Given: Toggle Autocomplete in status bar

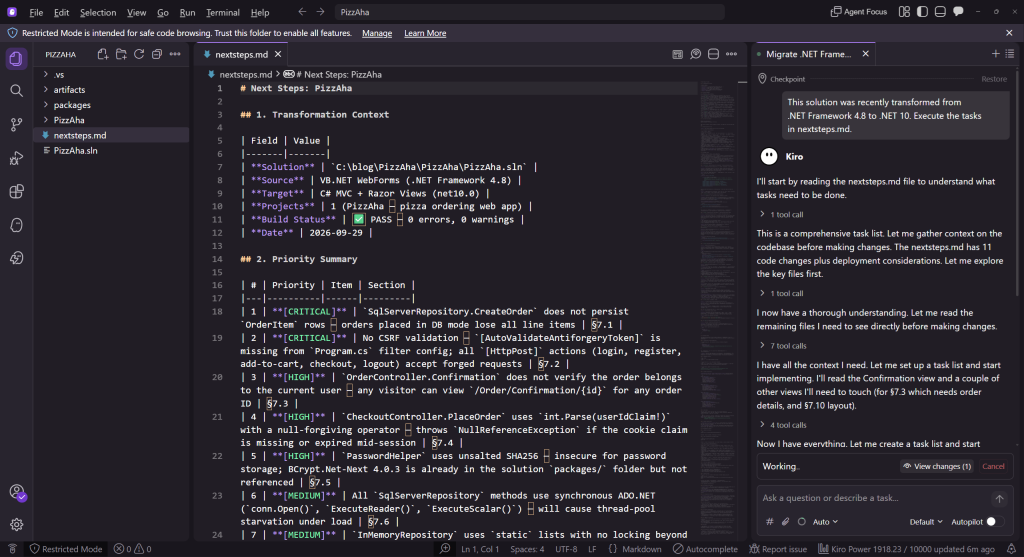Looking at the screenshot, I should (x=705, y=549).
